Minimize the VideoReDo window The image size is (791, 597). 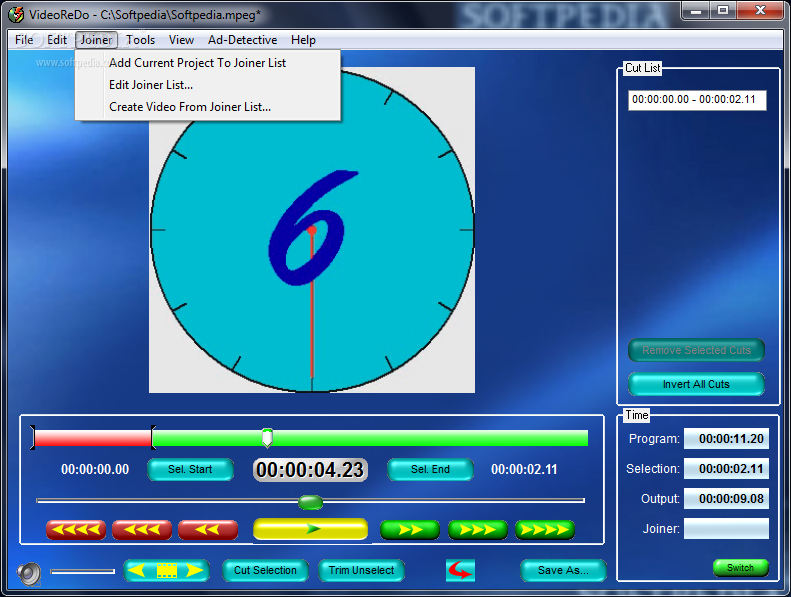point(696,11)
